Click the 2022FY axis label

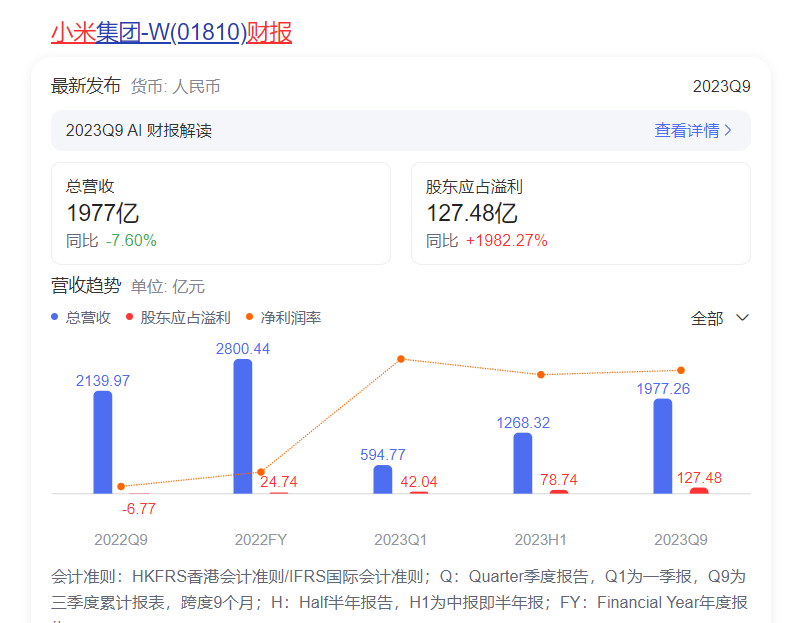(x=261, y=540)
